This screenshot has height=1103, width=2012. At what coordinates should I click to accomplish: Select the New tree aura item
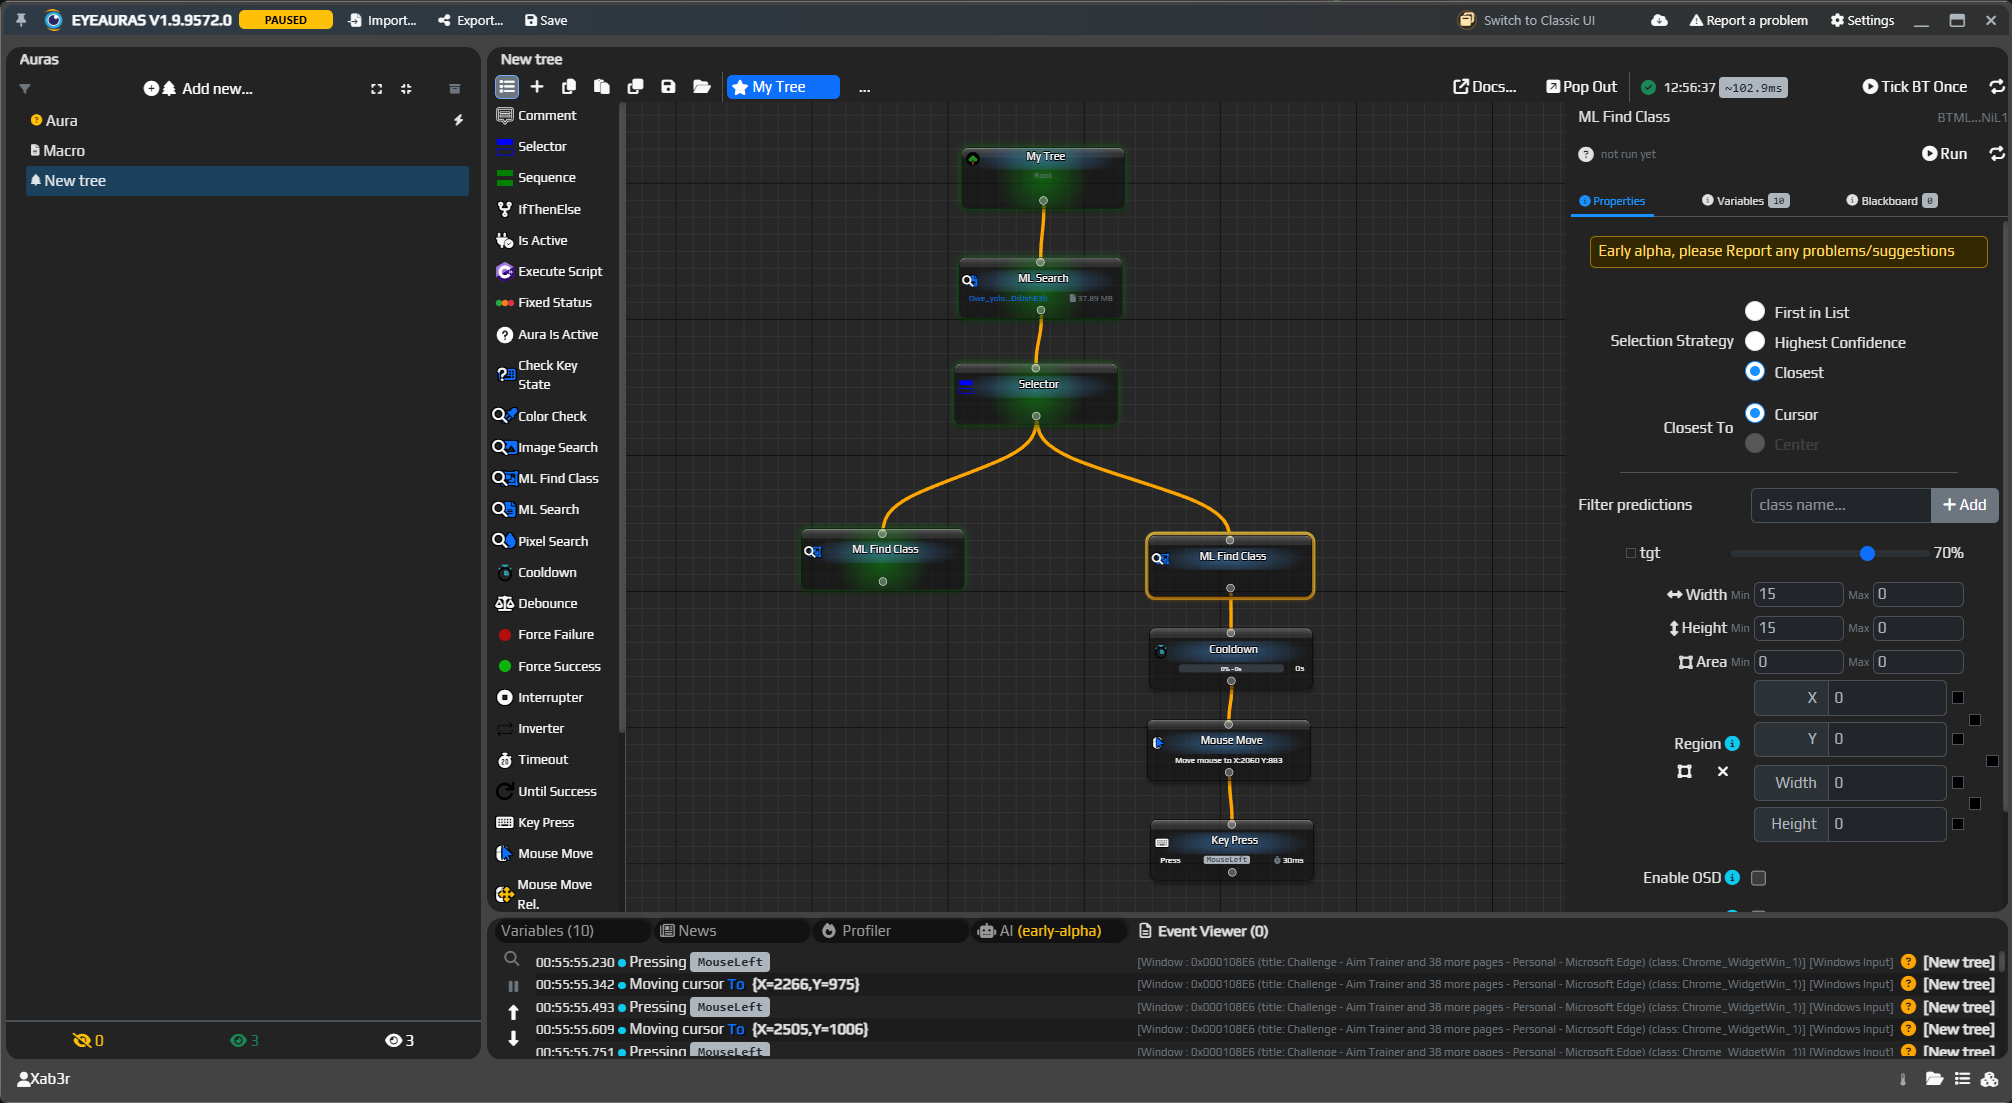[x=247, y=181]
